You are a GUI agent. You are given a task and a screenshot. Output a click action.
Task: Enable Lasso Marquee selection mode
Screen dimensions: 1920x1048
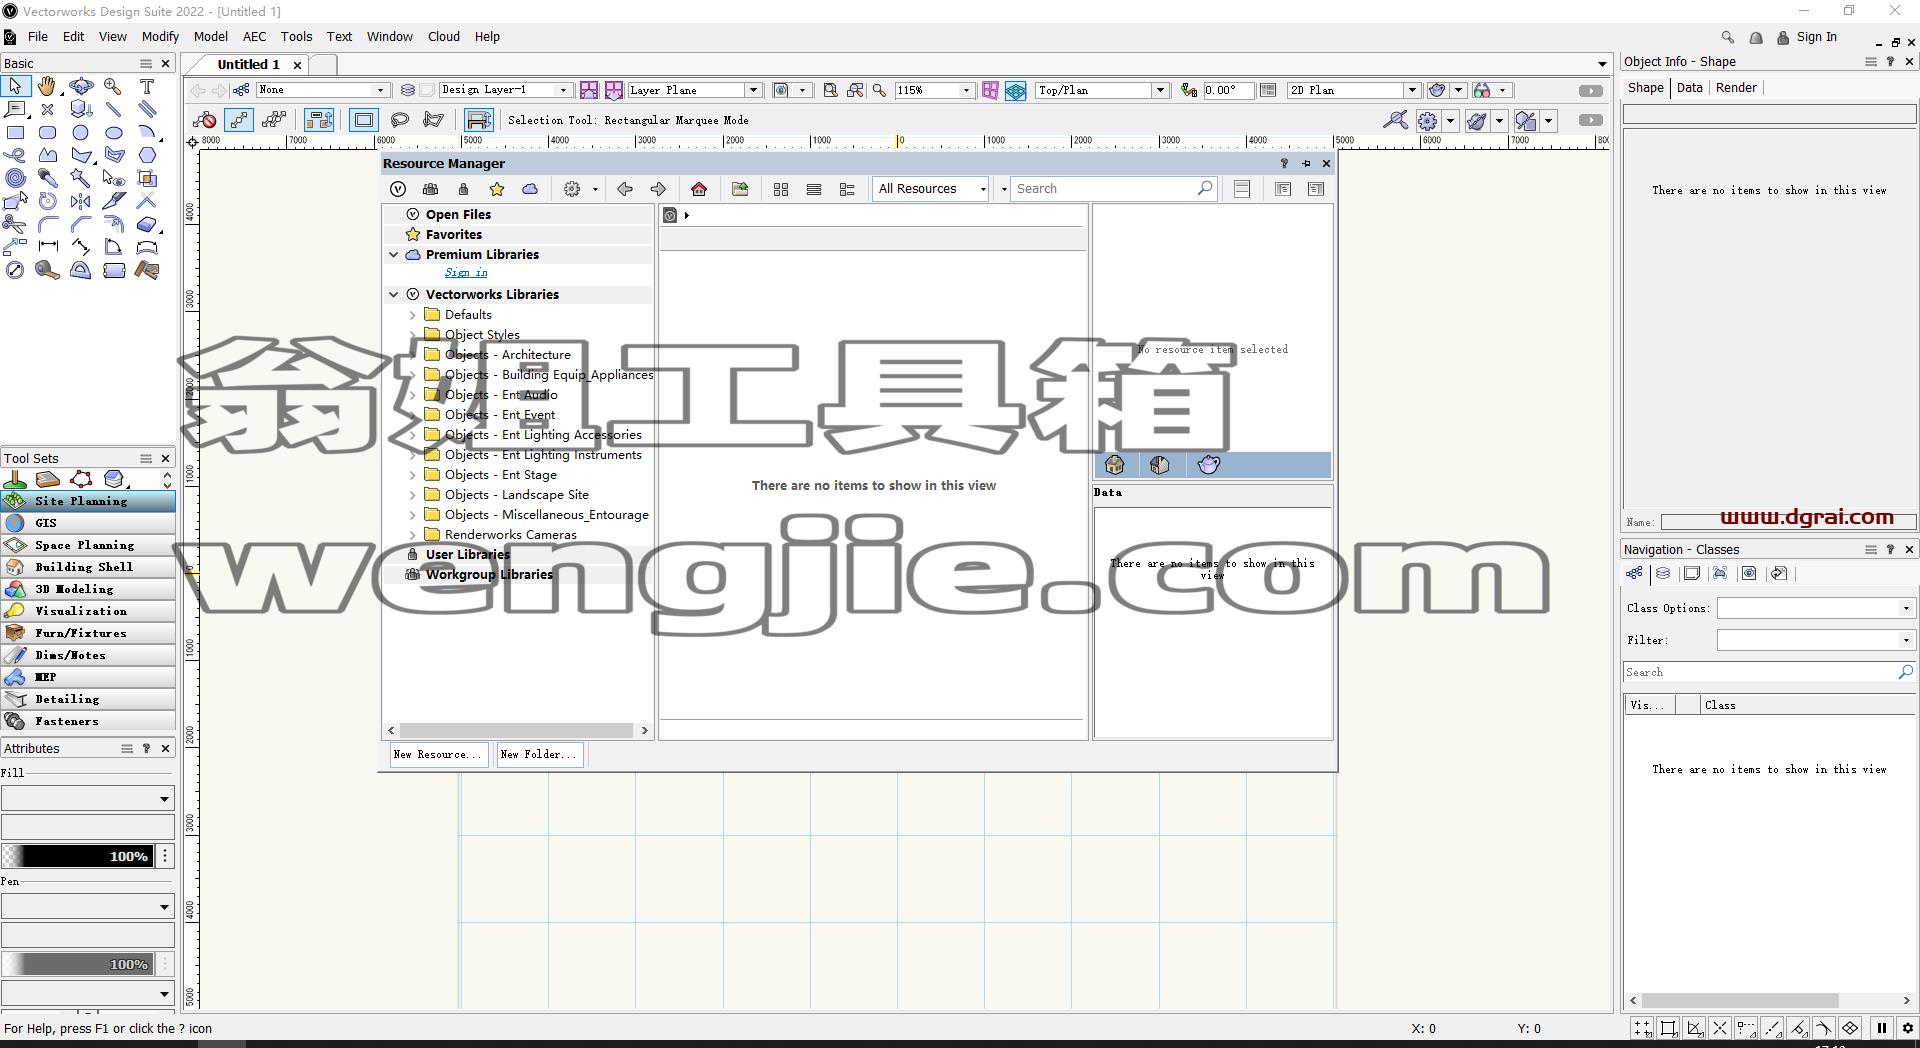coord(400,120)
